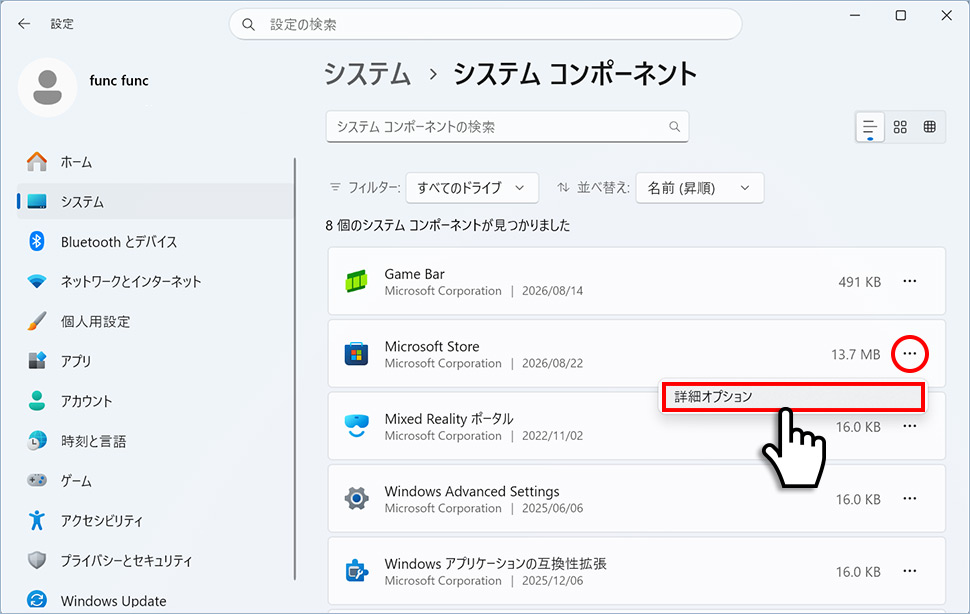Screen dimensions: 970x614
Task: Maximize the settings window
Action: [901, 15]
